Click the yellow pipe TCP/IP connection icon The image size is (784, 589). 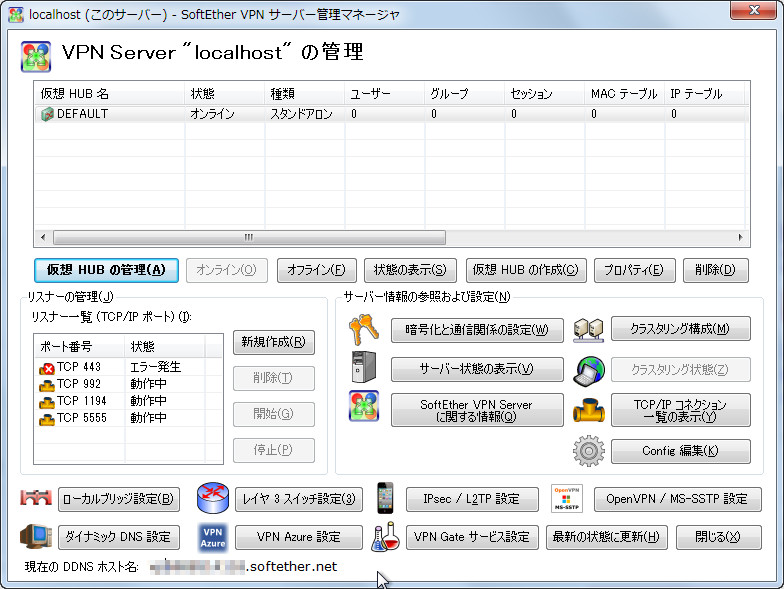pyautogui.click(x=589, y=410)
